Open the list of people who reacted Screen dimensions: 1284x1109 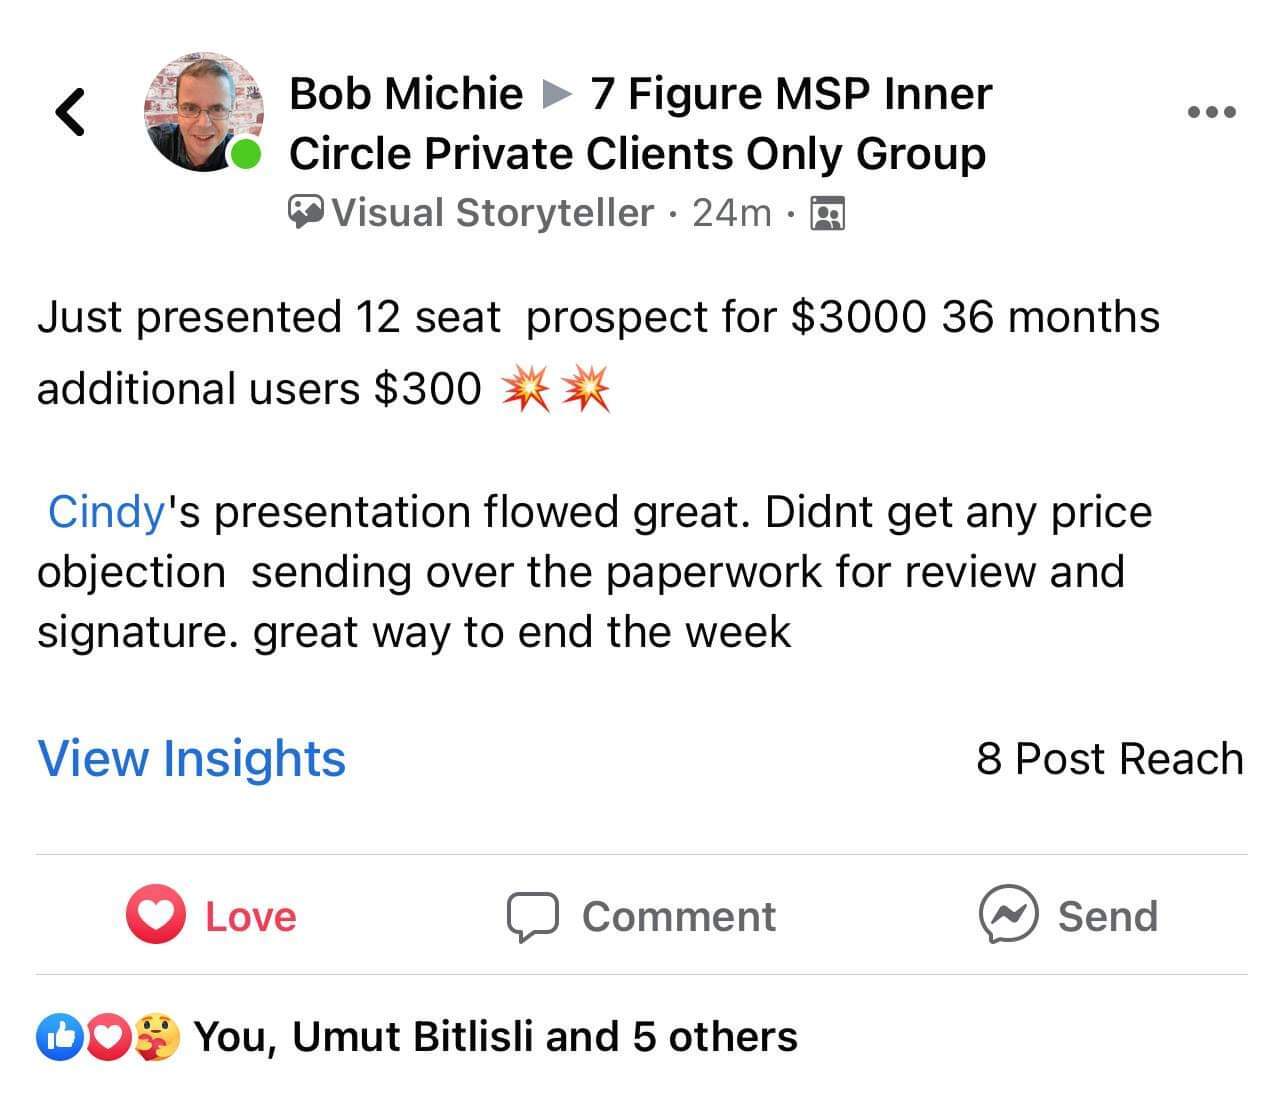pos(495,1037)
